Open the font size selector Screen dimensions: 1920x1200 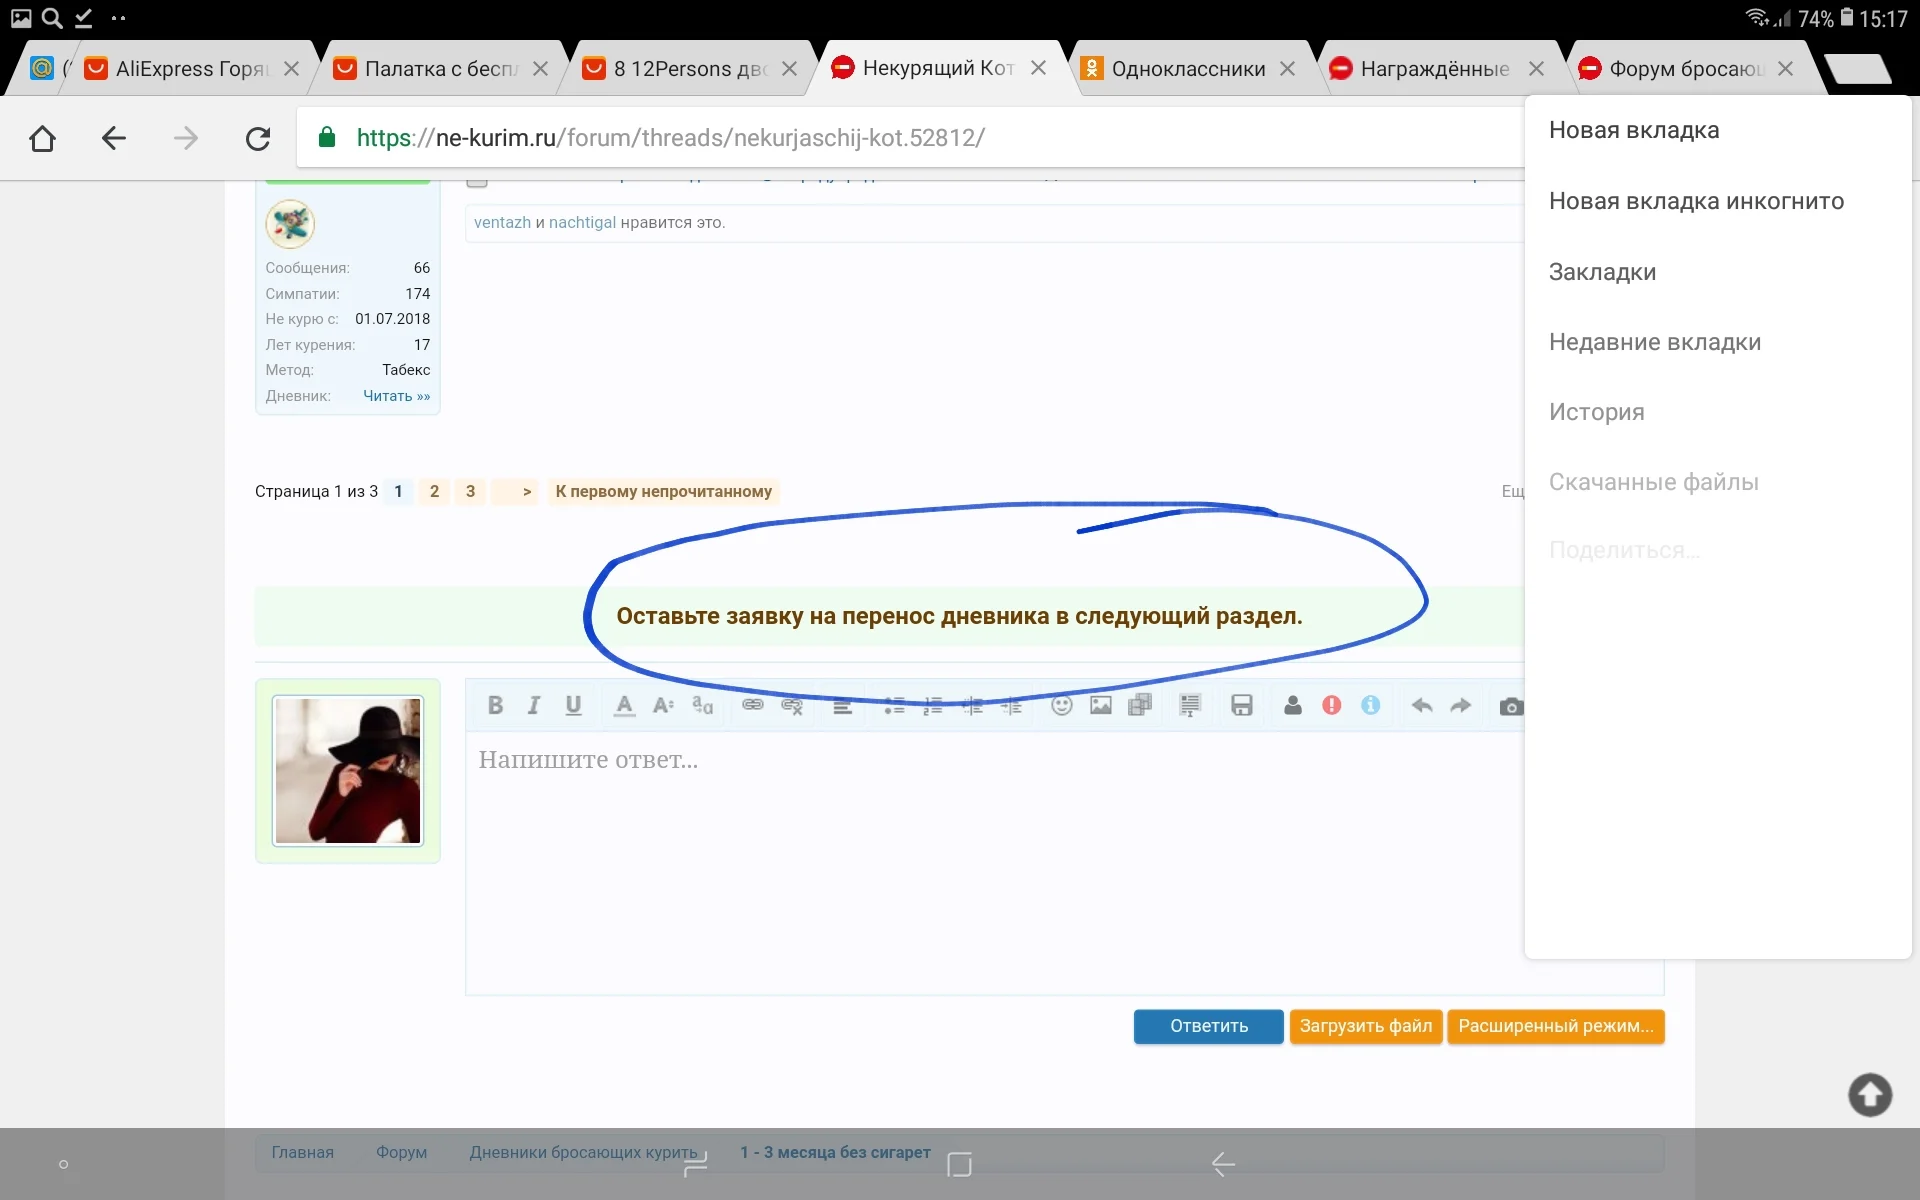coord(662,705)
